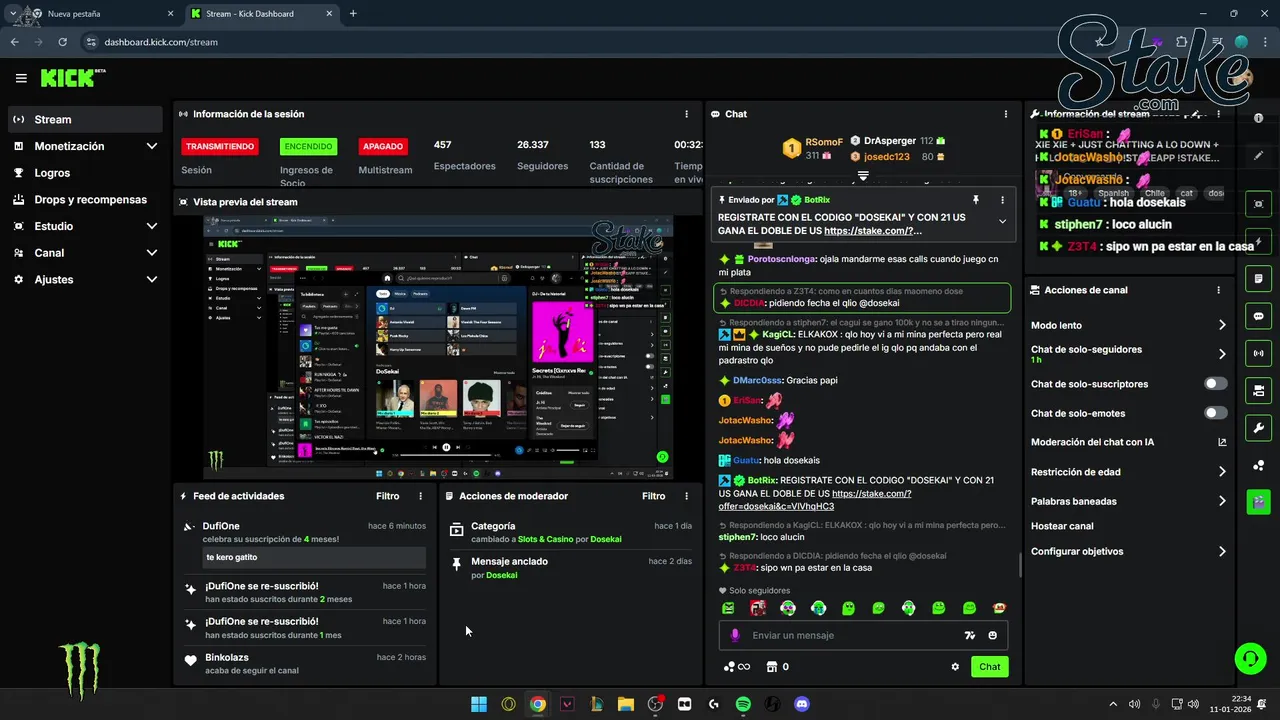Open Modo lento settings
1280x720 pixels.
[1129, 325]
